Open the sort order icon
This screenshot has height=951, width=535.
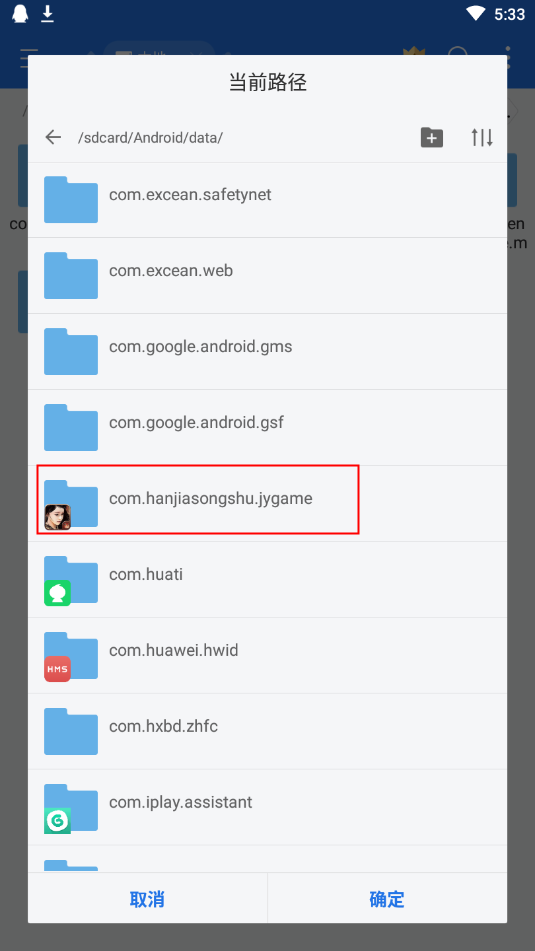482,138
